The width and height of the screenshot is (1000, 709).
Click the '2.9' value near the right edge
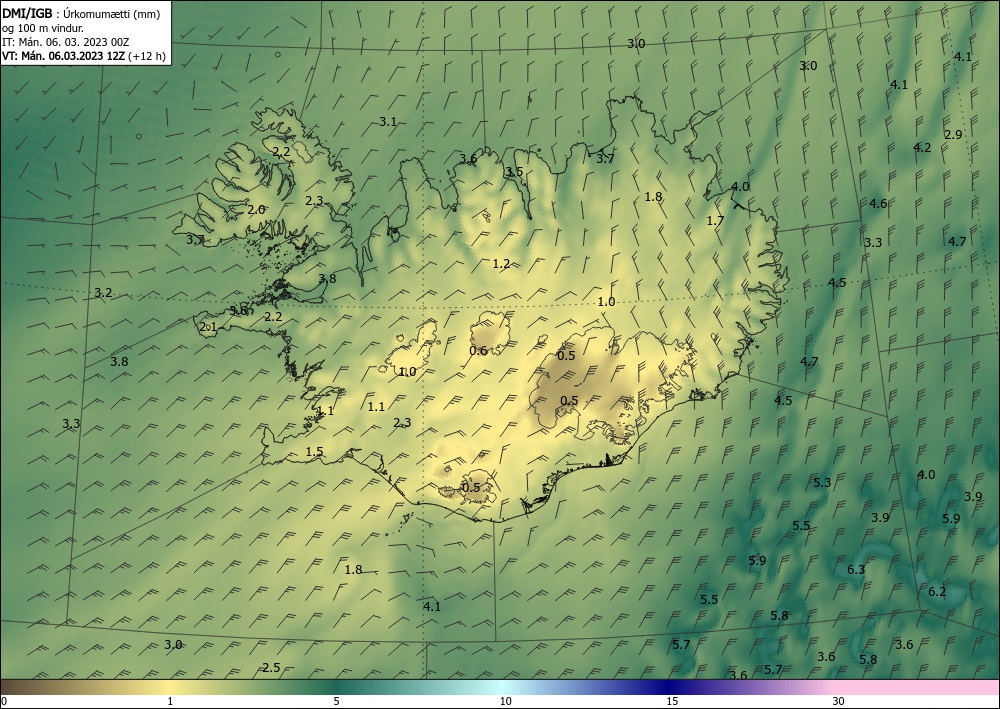953,135
